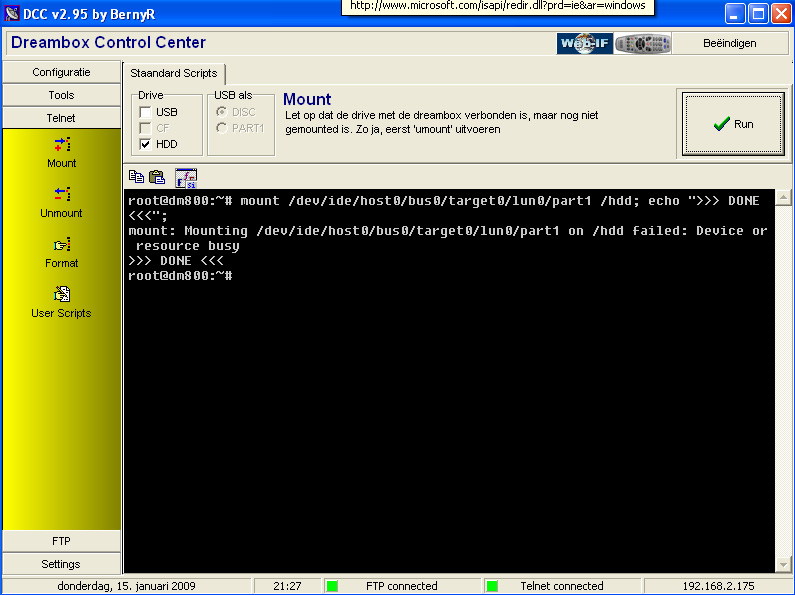Screen dimensions: 795x595
Task: Click the terminal scrollbar up arrow
Action: (783, 197)
